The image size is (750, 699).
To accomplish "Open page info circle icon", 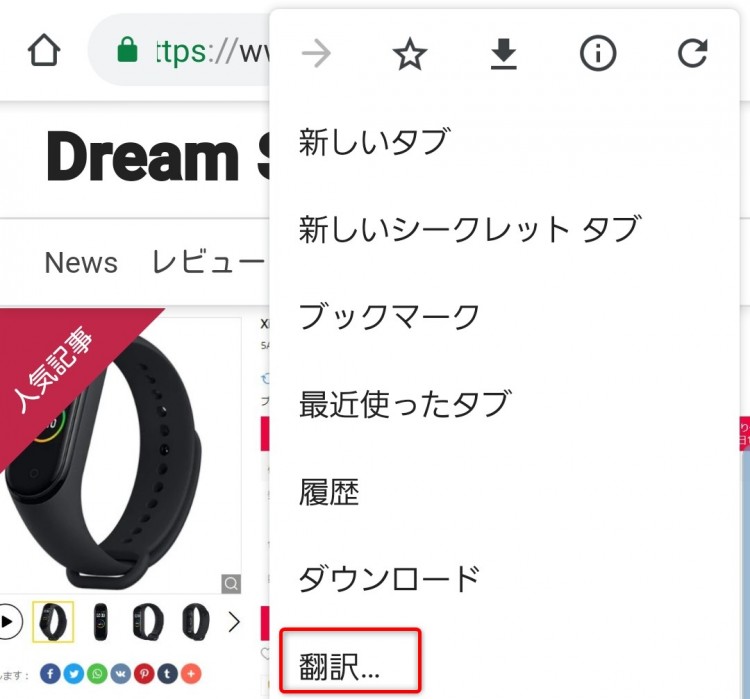I will pyautogui.click(x=598, y=53).
